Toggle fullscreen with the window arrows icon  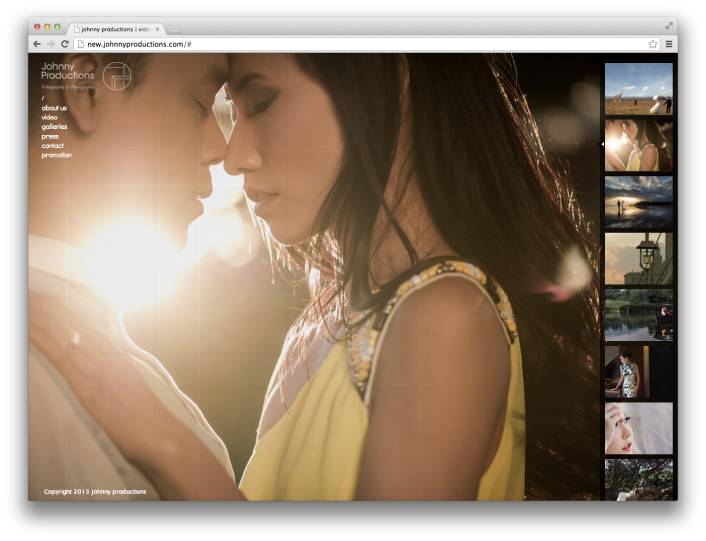pos(669,26)
